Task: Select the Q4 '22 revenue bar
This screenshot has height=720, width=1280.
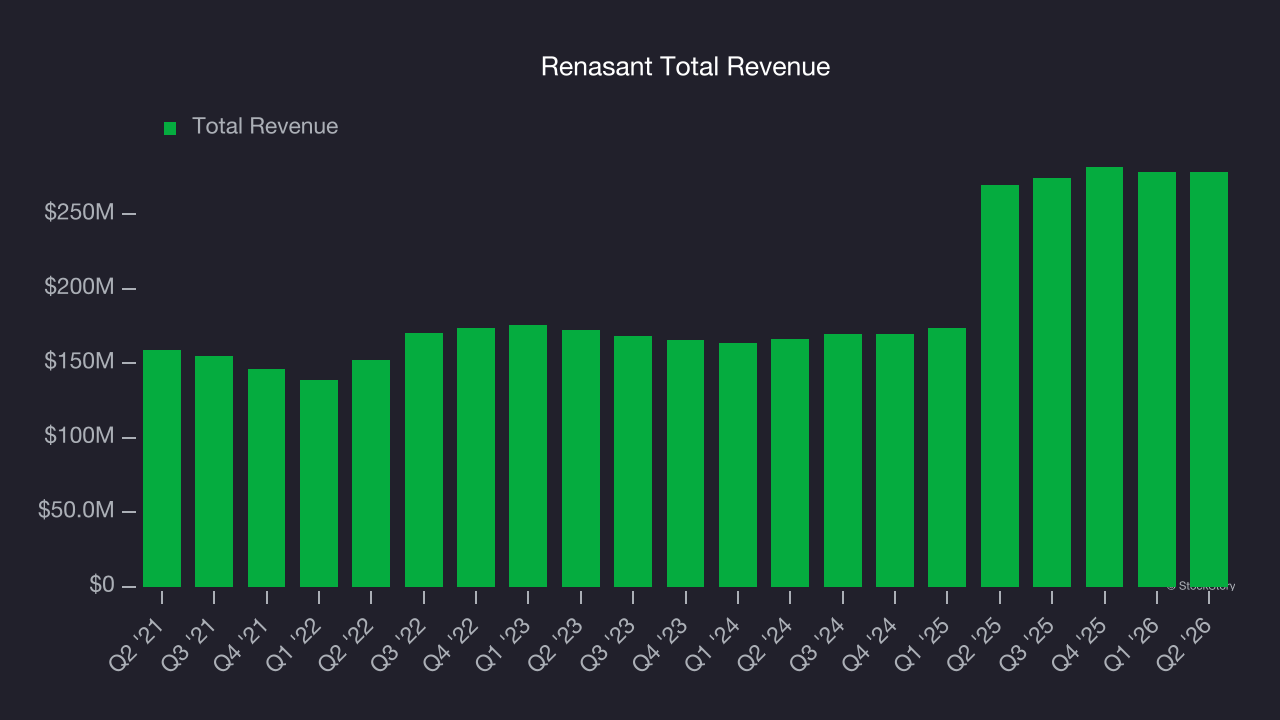Action: (476, 457)
